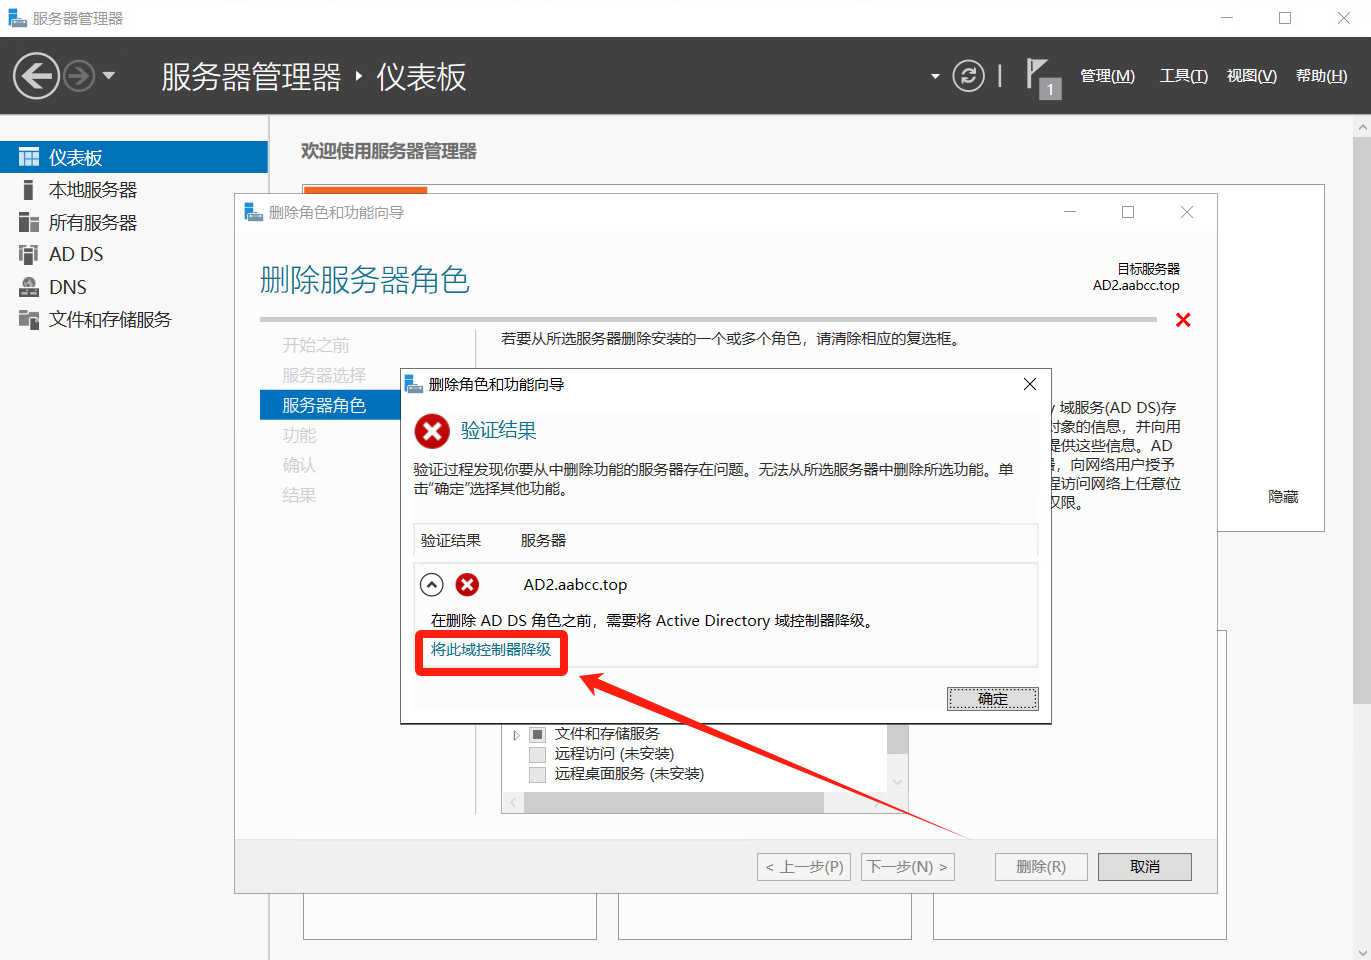Click the refresh icon in header
Screen dimensions: 1371x960
click(968, 76)
